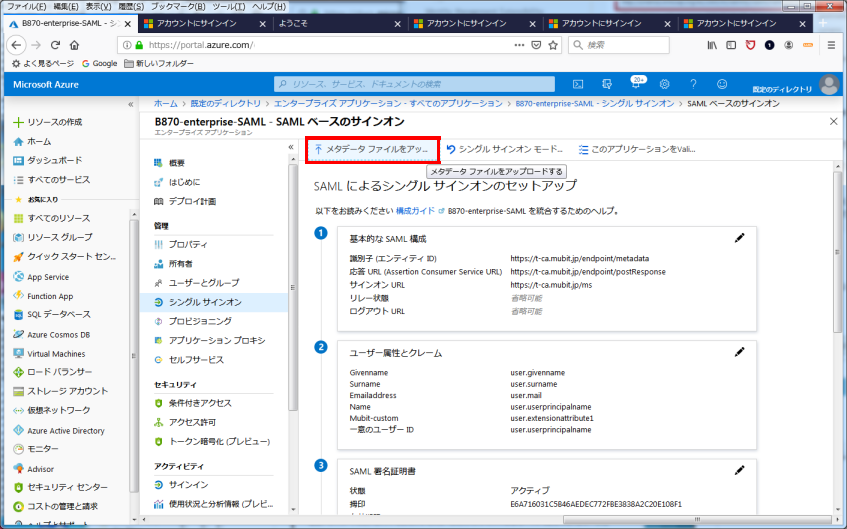Open Virtual Machines in favorites

(x=49, y=354)
